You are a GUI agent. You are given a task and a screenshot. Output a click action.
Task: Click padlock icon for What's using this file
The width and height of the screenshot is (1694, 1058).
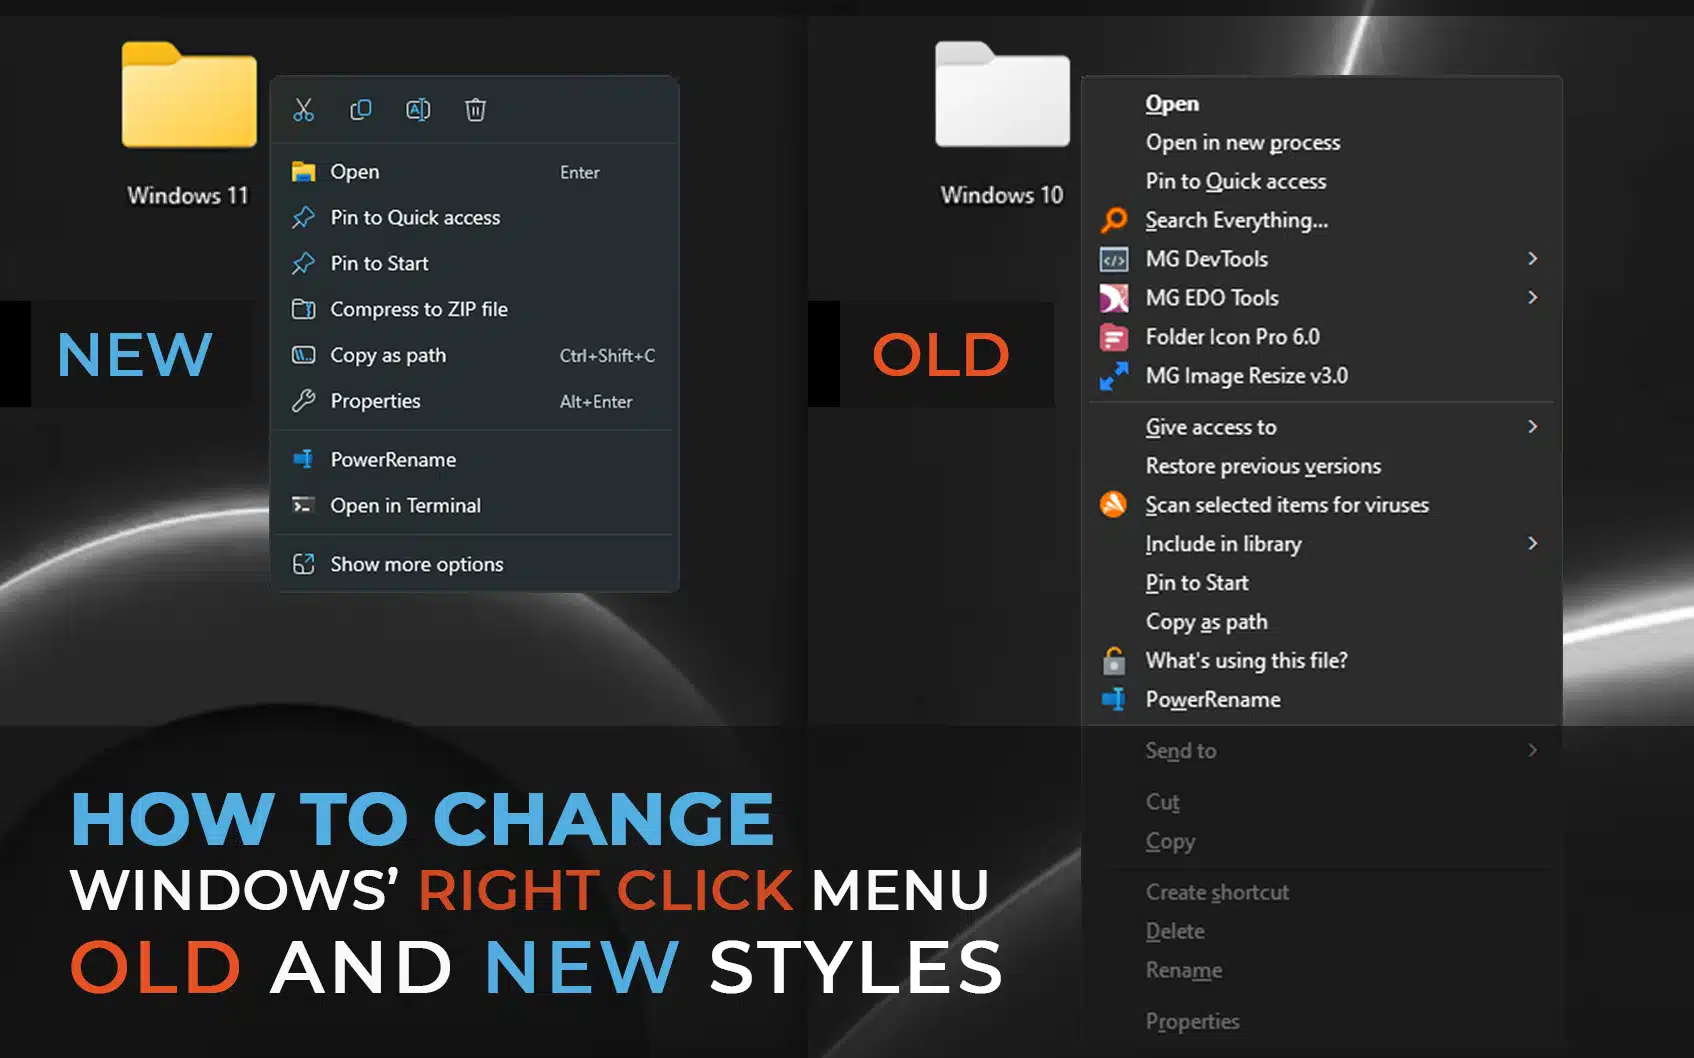click(x=1114, y=660)
